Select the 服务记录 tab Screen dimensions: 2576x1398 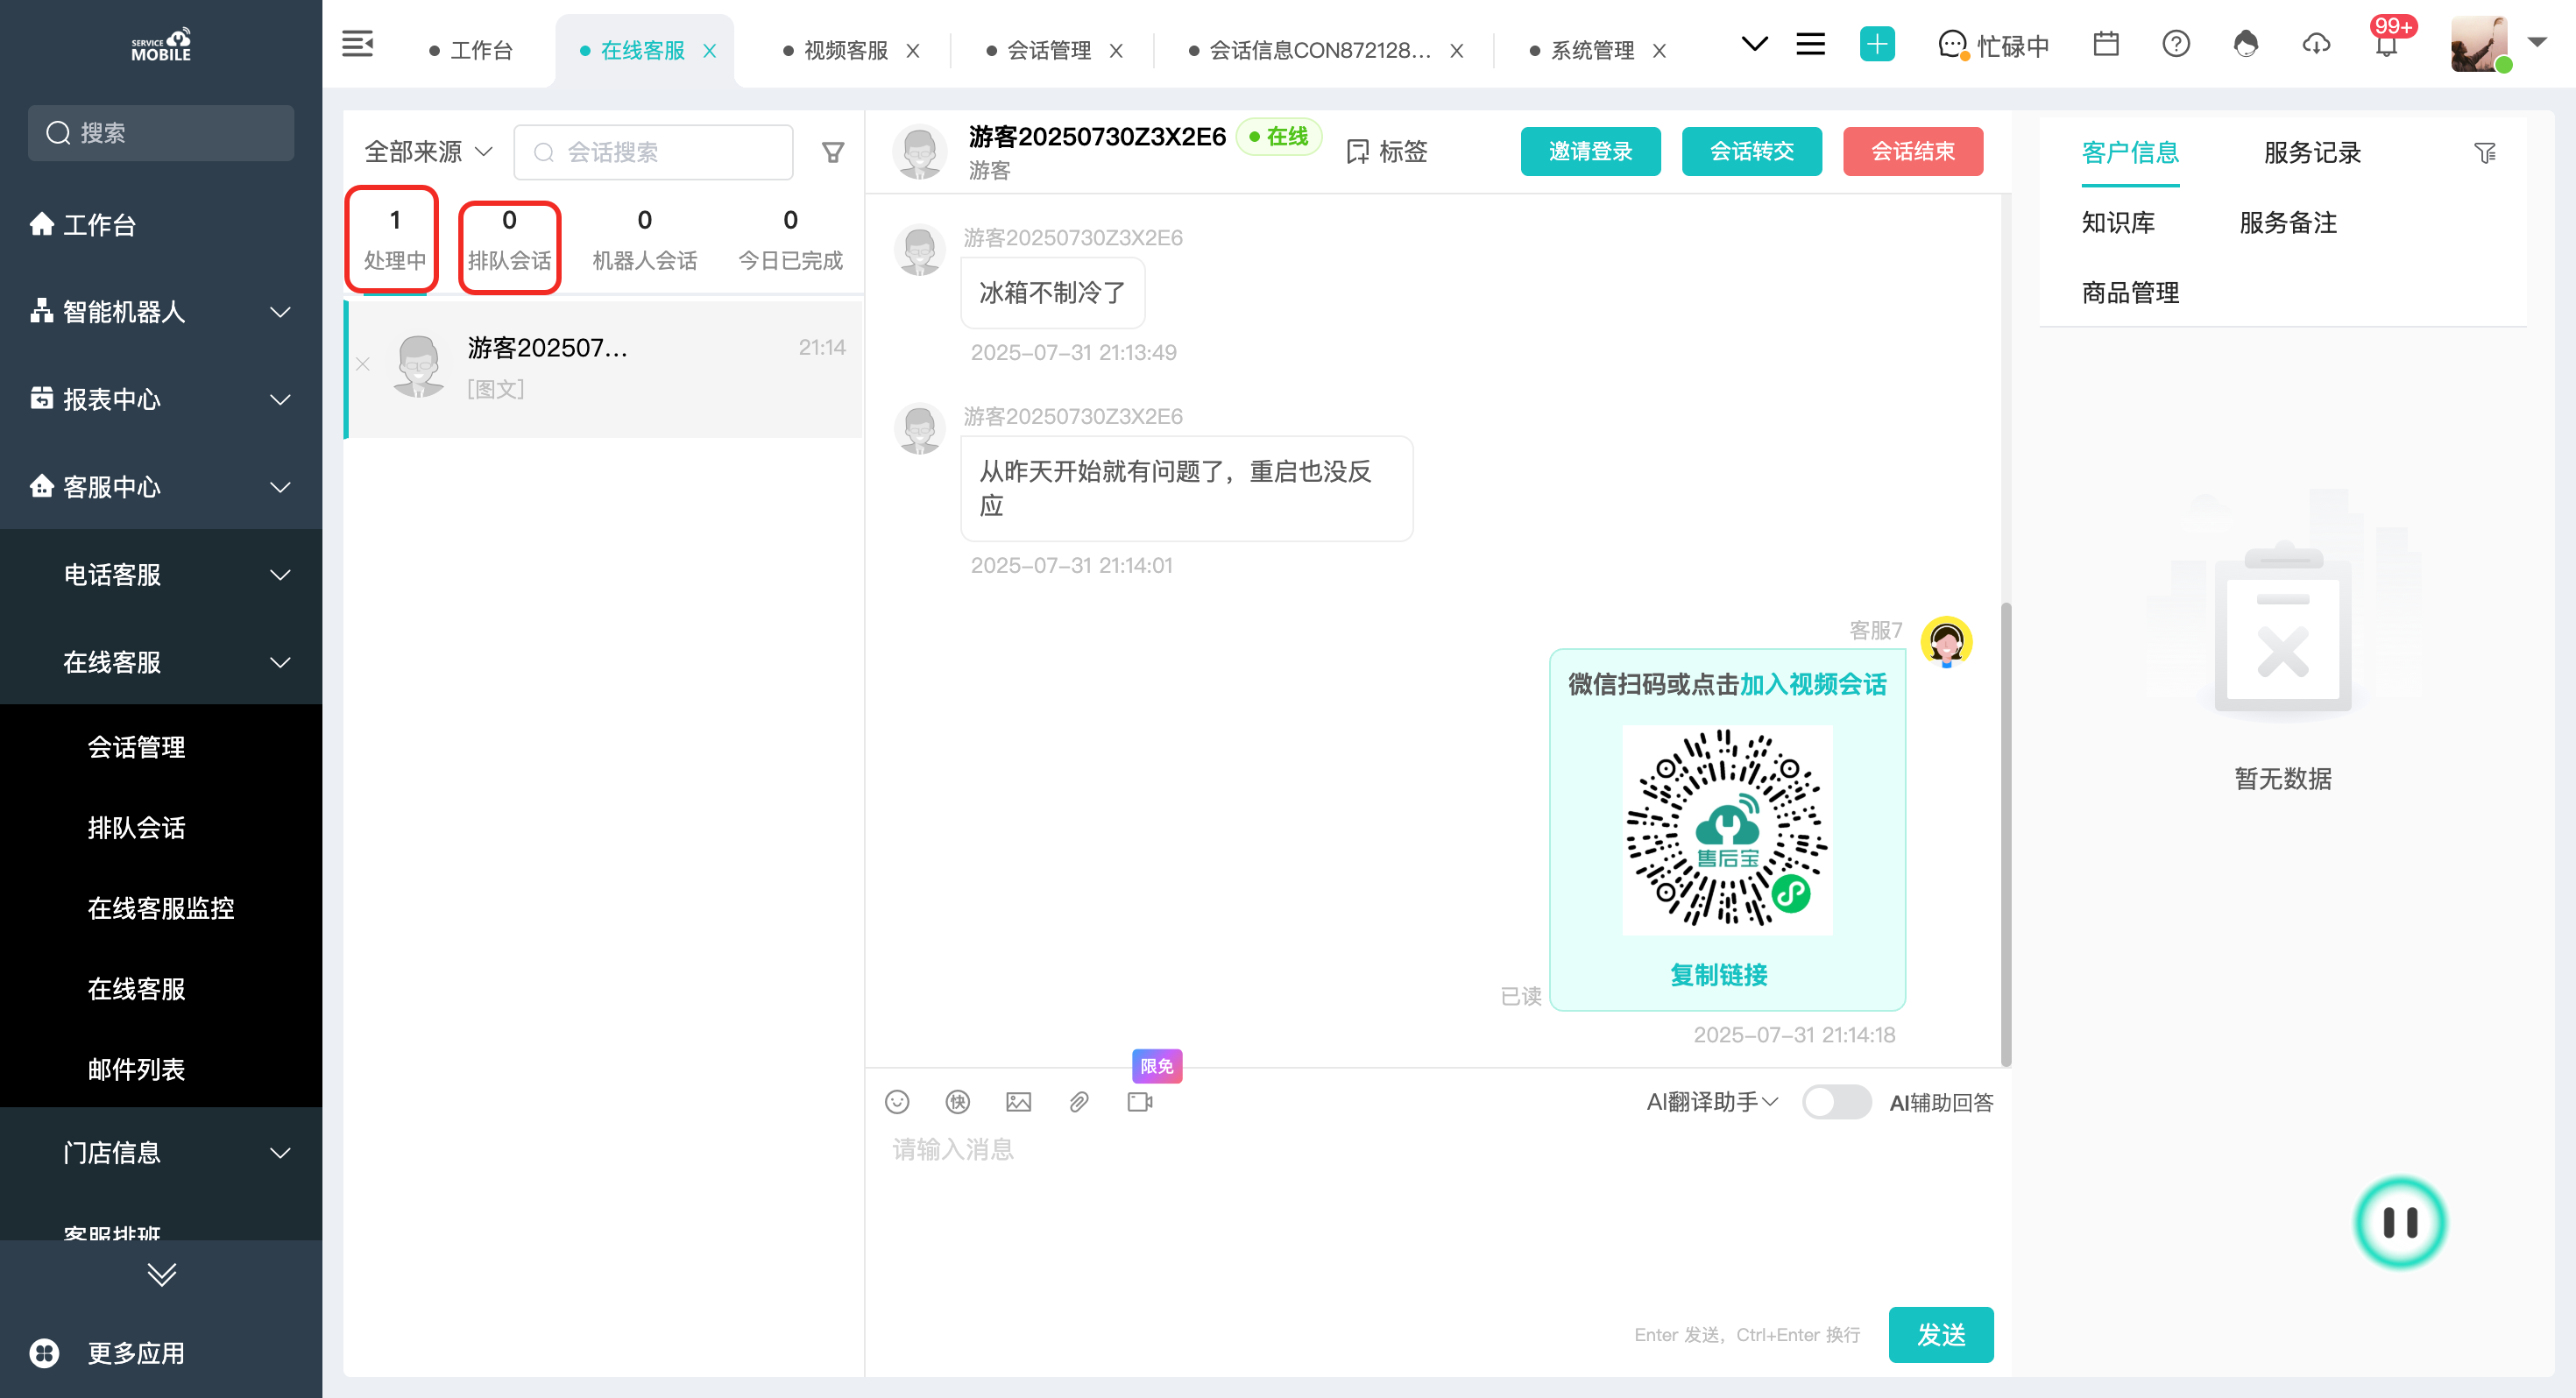click(2312, 153)
